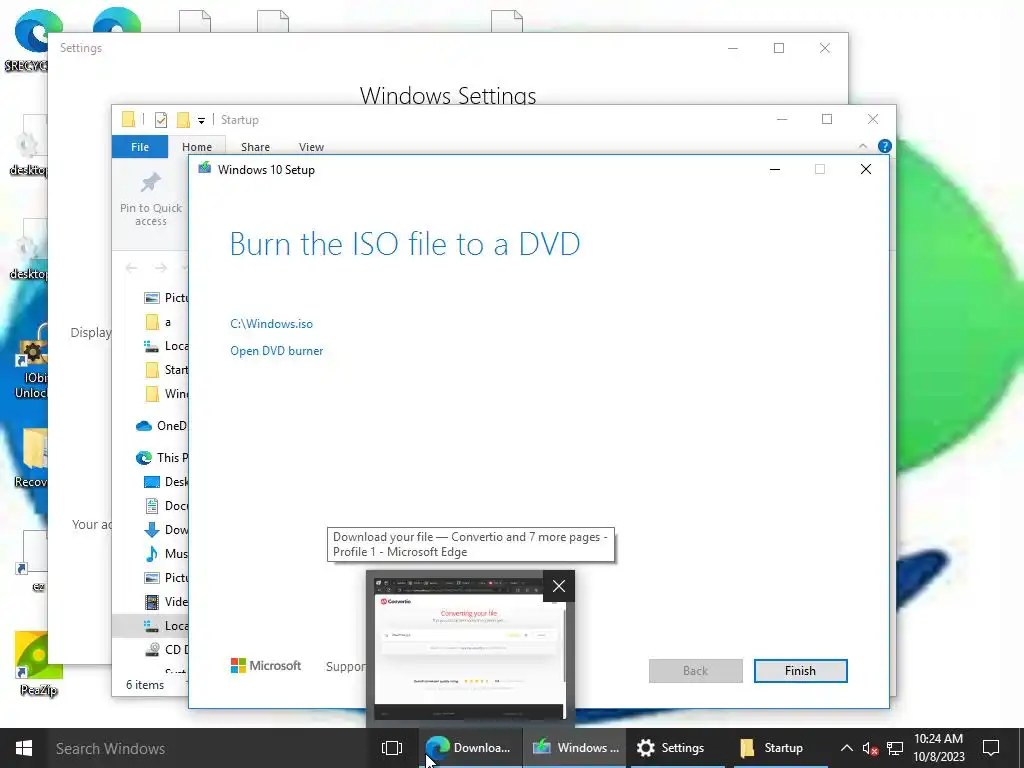Maximize the Startup explorer window

(x=827, y=119)
